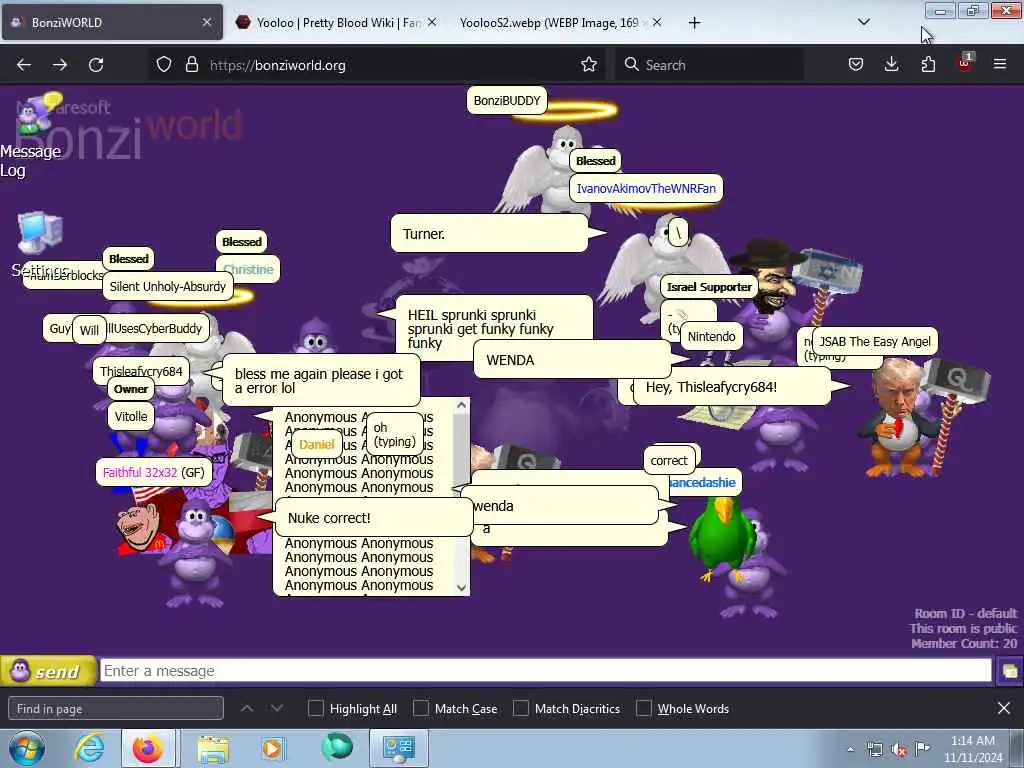Reload the BonziWORLD page
The height and width of the screenshot is (768, 1024).
96,65
